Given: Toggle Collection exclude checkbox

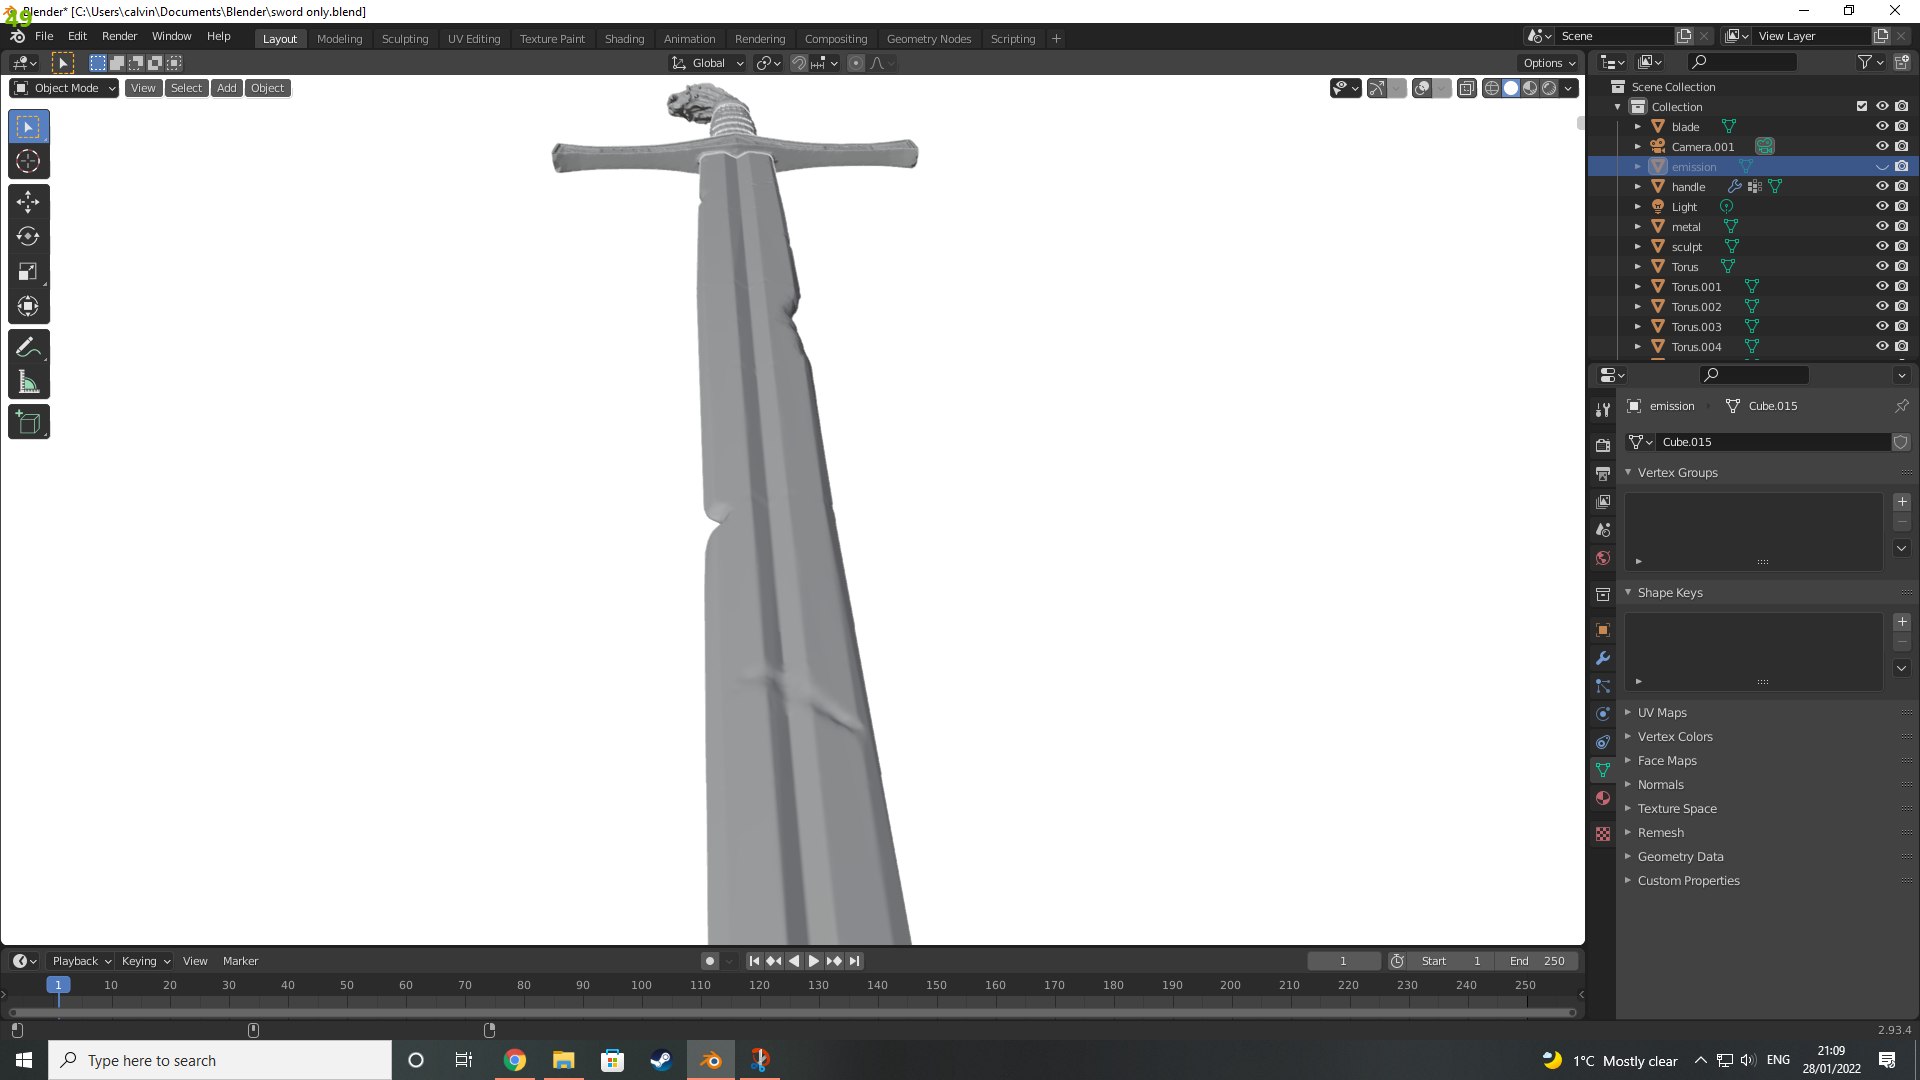Looking at the screenshot, I should pyautogui.click(x=1862, y=106).
